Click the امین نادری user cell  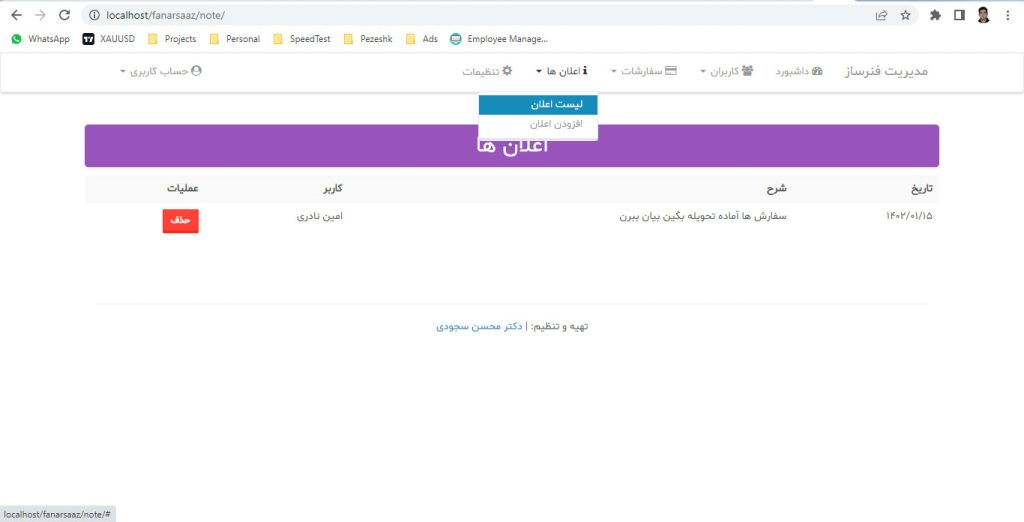[x=319, y=216]
